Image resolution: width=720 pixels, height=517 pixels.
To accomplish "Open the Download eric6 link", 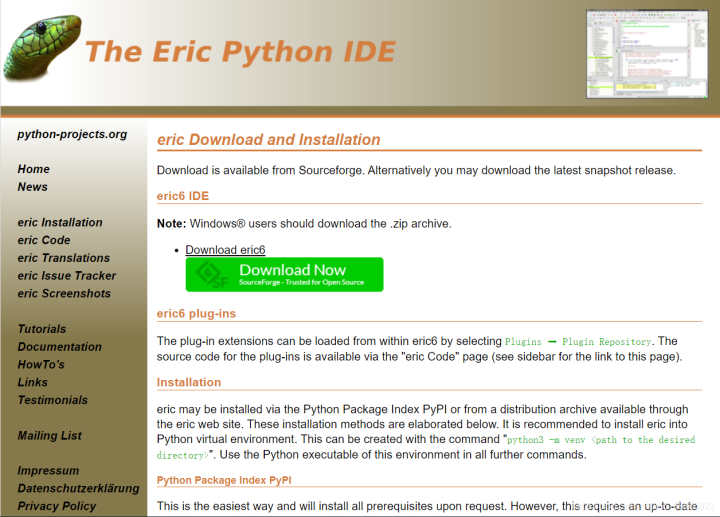I will pyautogui.click(x=225, y=250).
